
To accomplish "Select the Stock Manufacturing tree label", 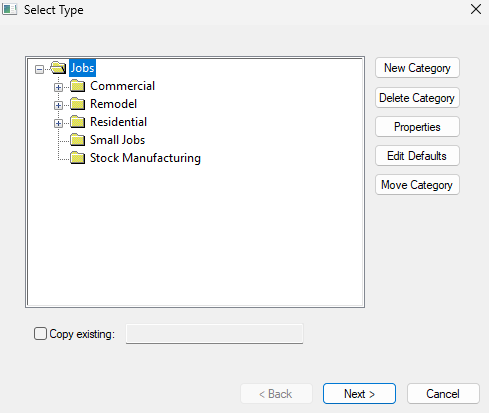I will tap(145, 158).
